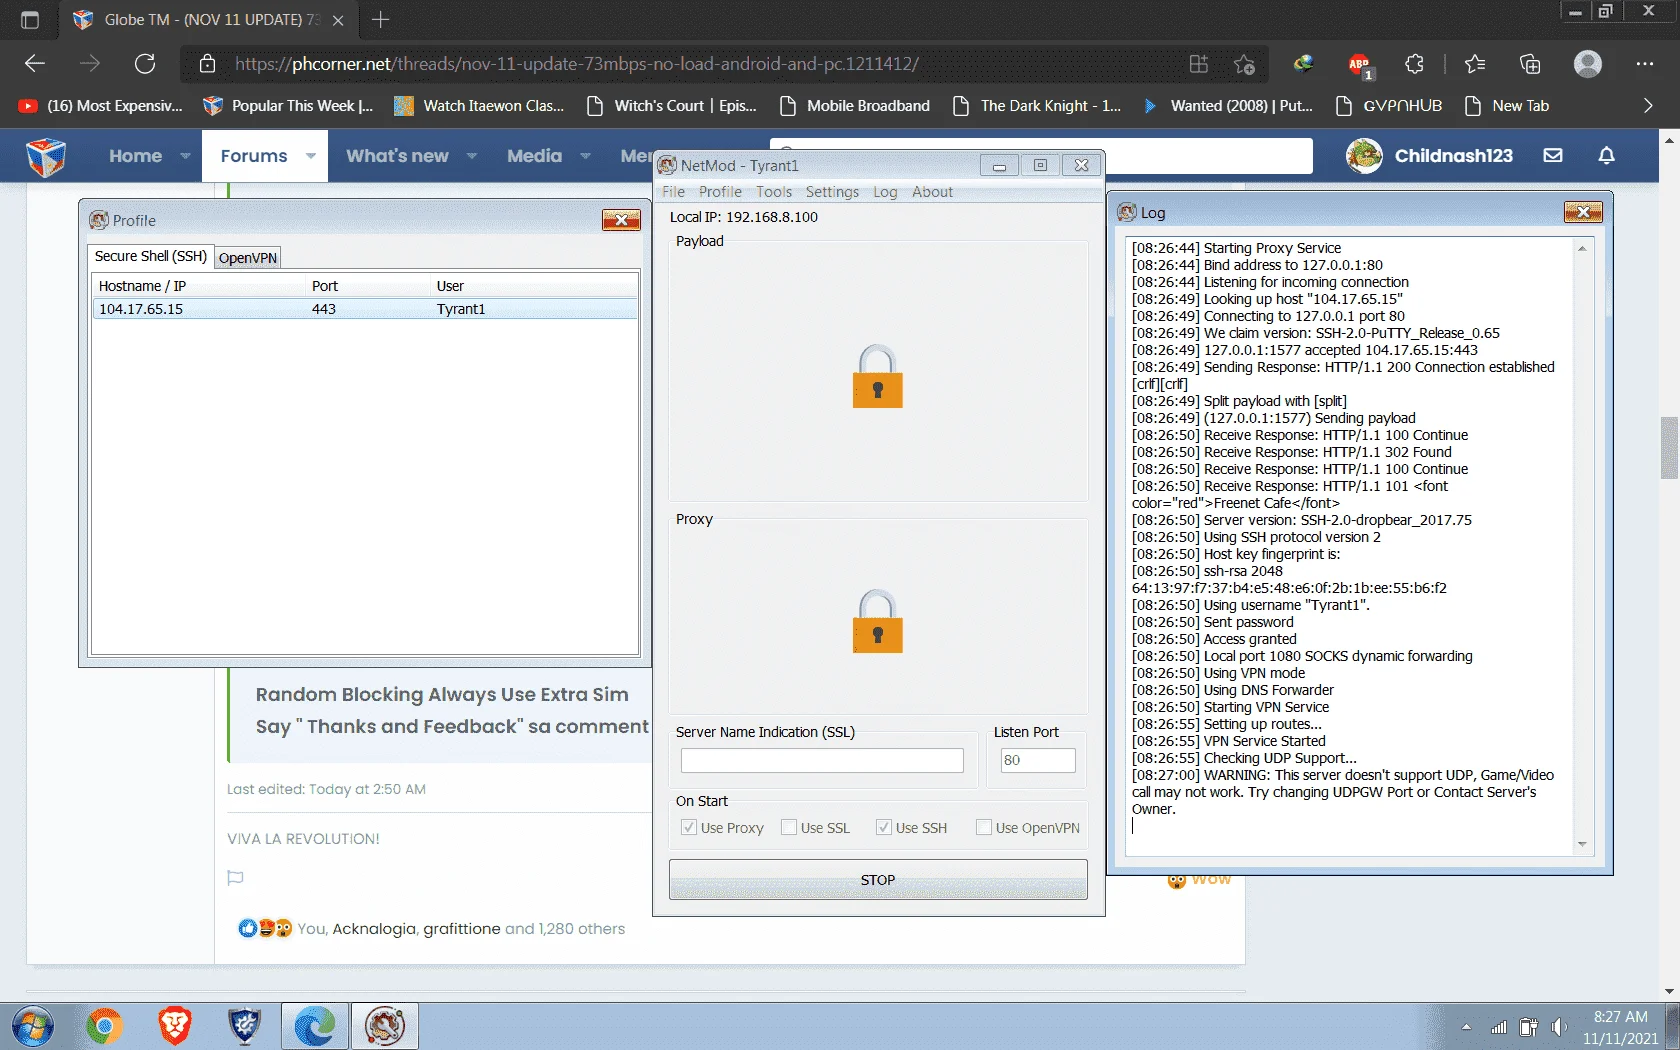Screen dimensions: 1680x1050
Task: Click the browser address bar URL
Action: point(577,64)
